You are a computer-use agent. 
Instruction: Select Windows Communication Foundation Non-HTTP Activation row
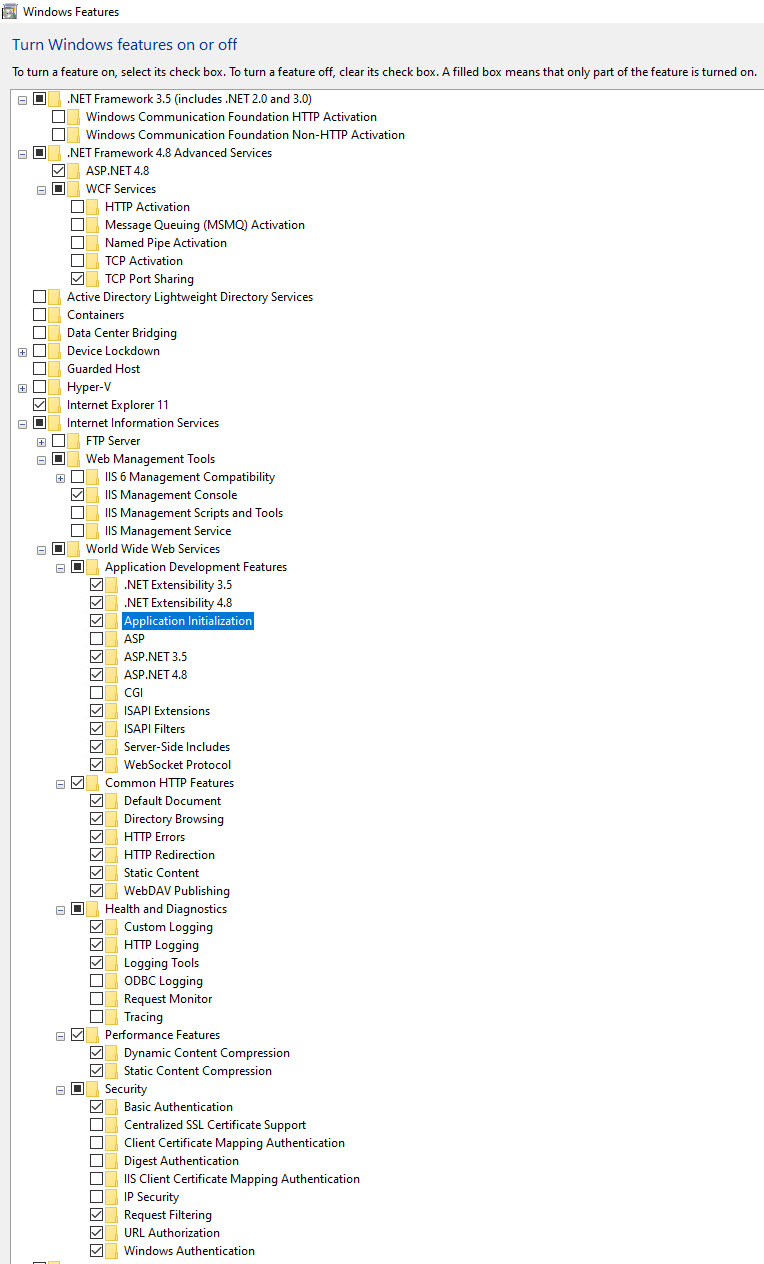coord(245,135)
